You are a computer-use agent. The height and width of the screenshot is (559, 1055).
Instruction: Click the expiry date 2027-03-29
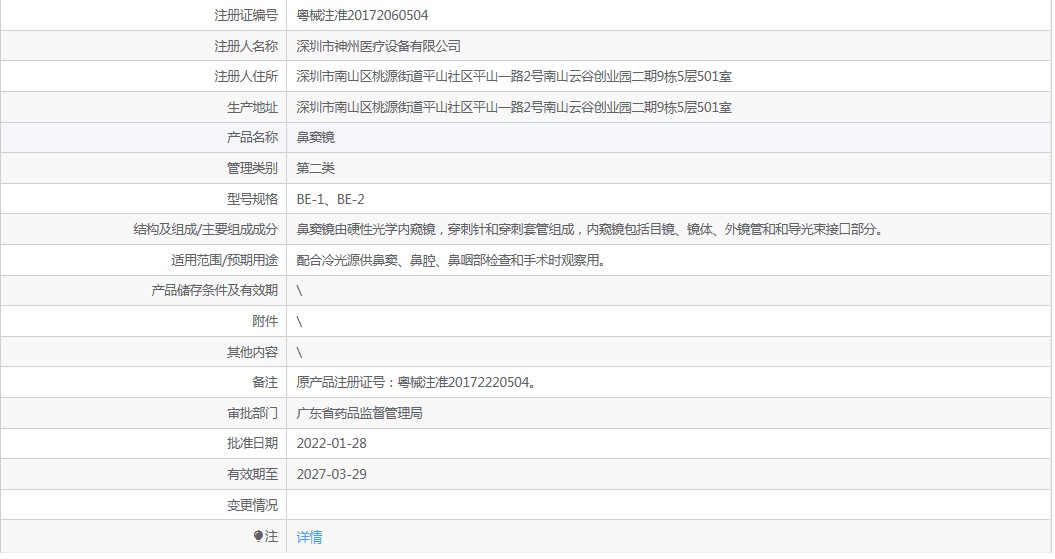tap(332, 474)
